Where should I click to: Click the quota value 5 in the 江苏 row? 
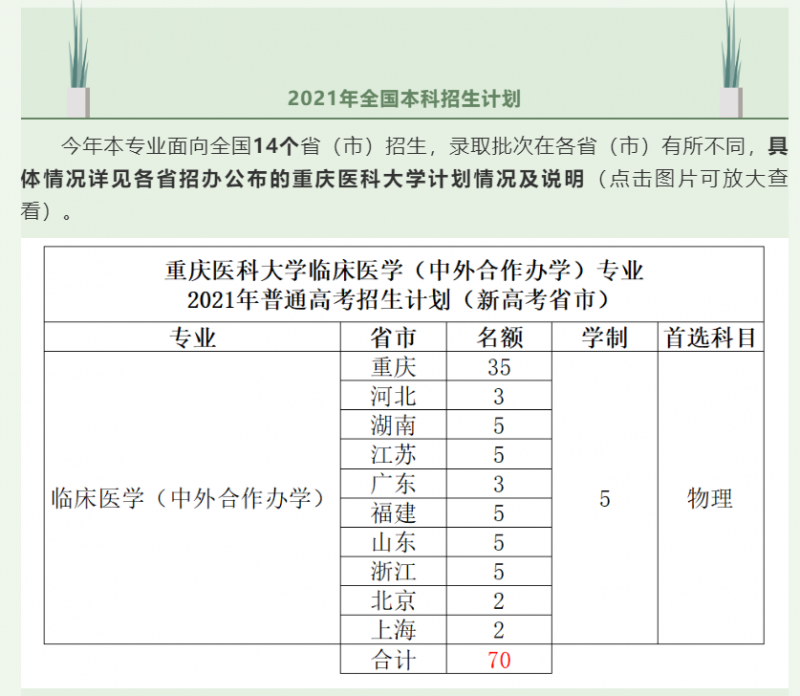tap(499, 454)
